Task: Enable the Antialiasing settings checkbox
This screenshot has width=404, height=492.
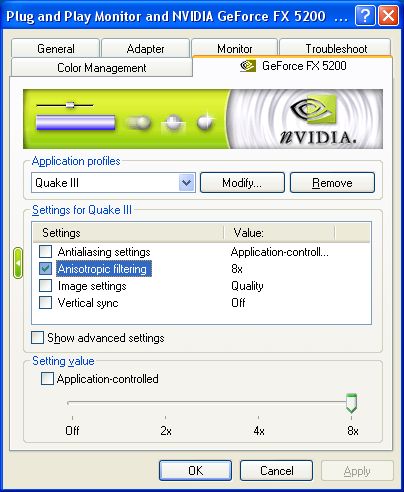Action: click(x=45, y=252)
